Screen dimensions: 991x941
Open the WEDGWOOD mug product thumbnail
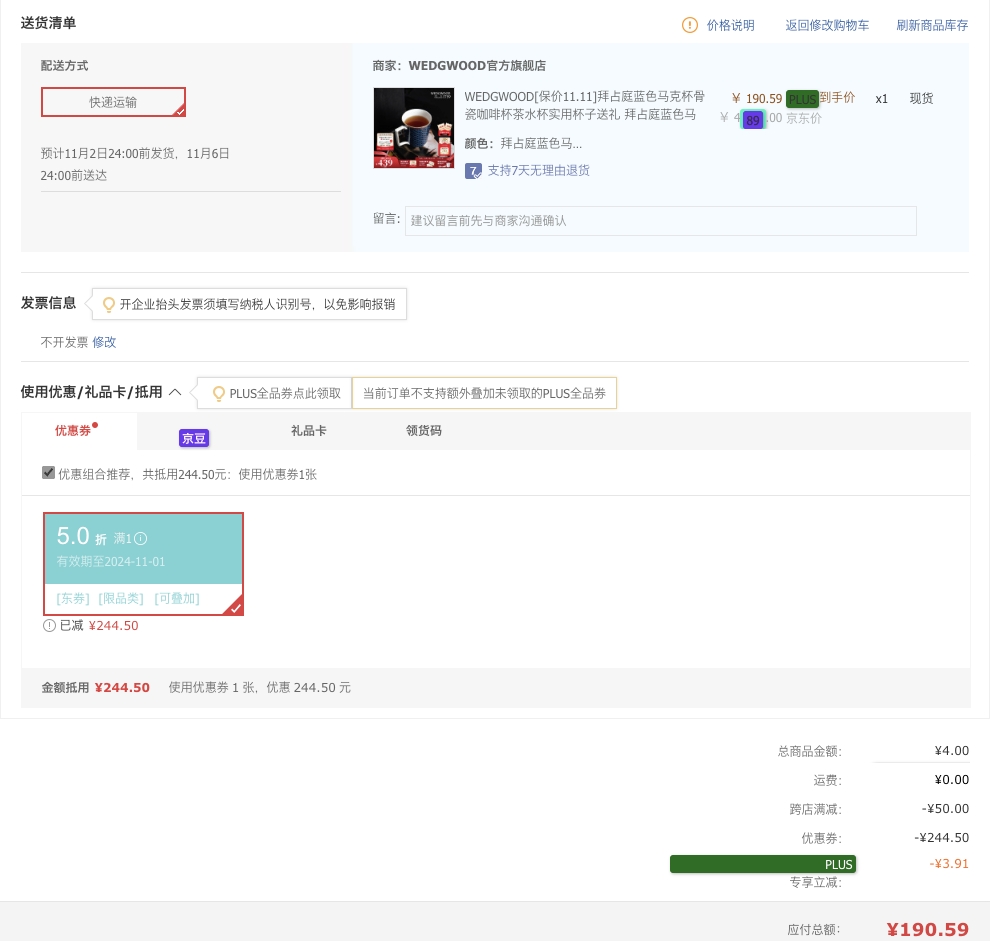pos(414,128)
